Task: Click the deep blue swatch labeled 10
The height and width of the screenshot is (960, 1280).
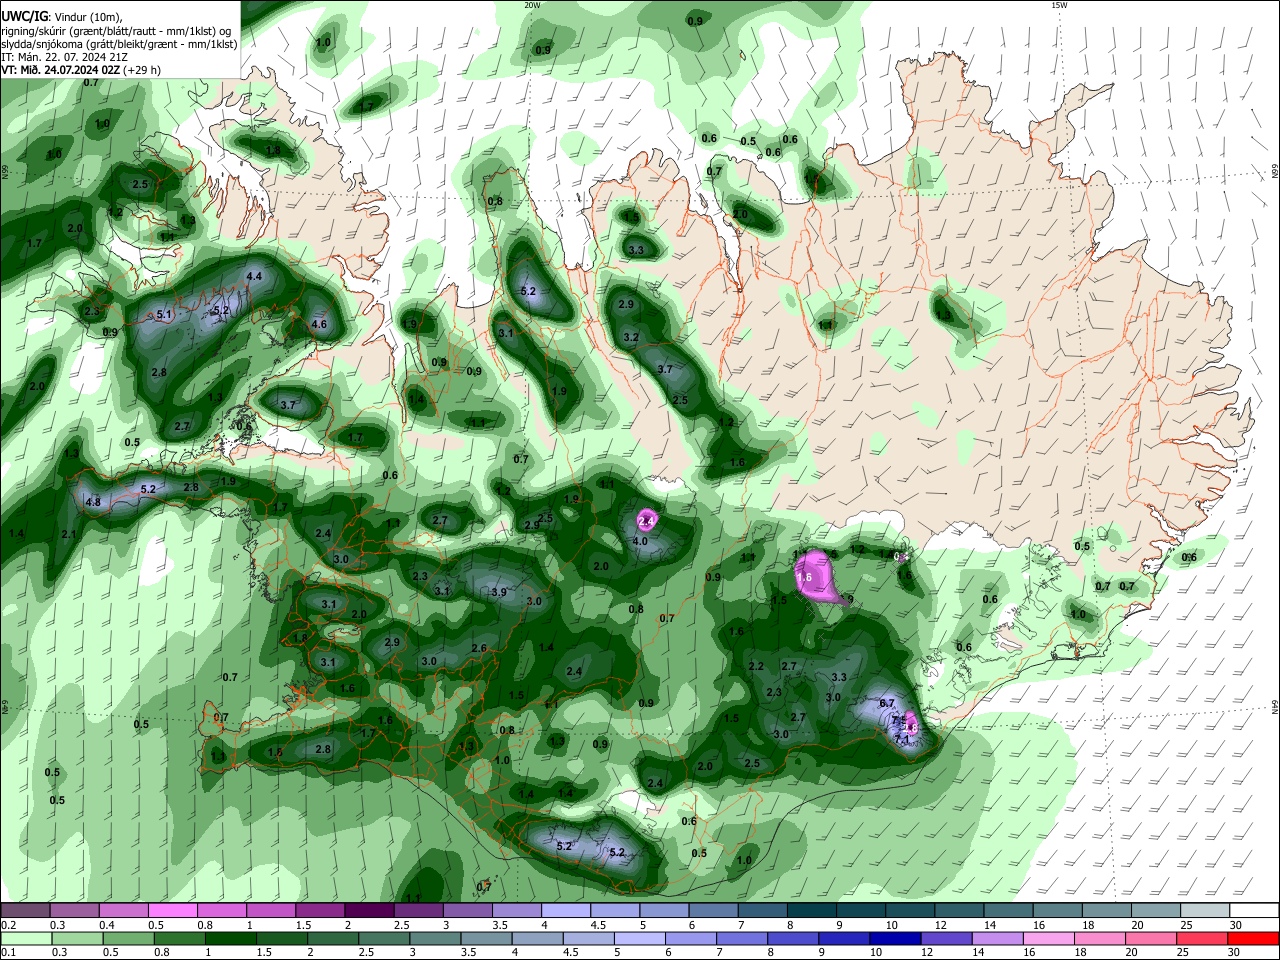Action: [x=894, y=938]
